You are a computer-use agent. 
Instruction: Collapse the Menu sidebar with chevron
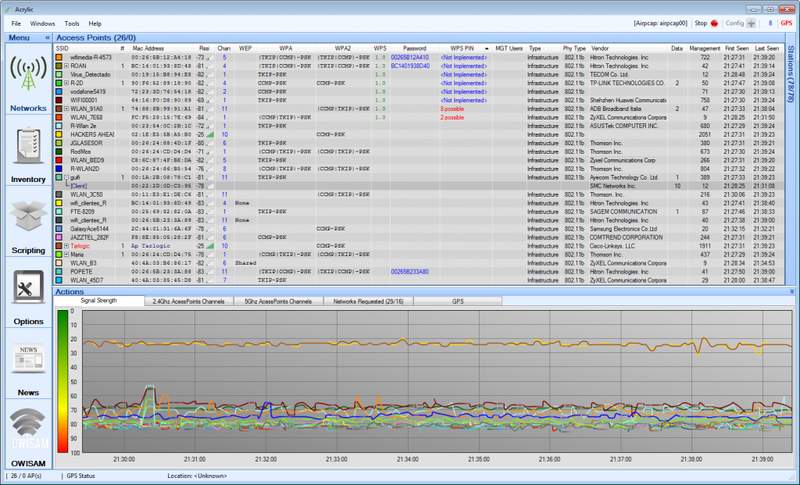(x=47, y=38)
